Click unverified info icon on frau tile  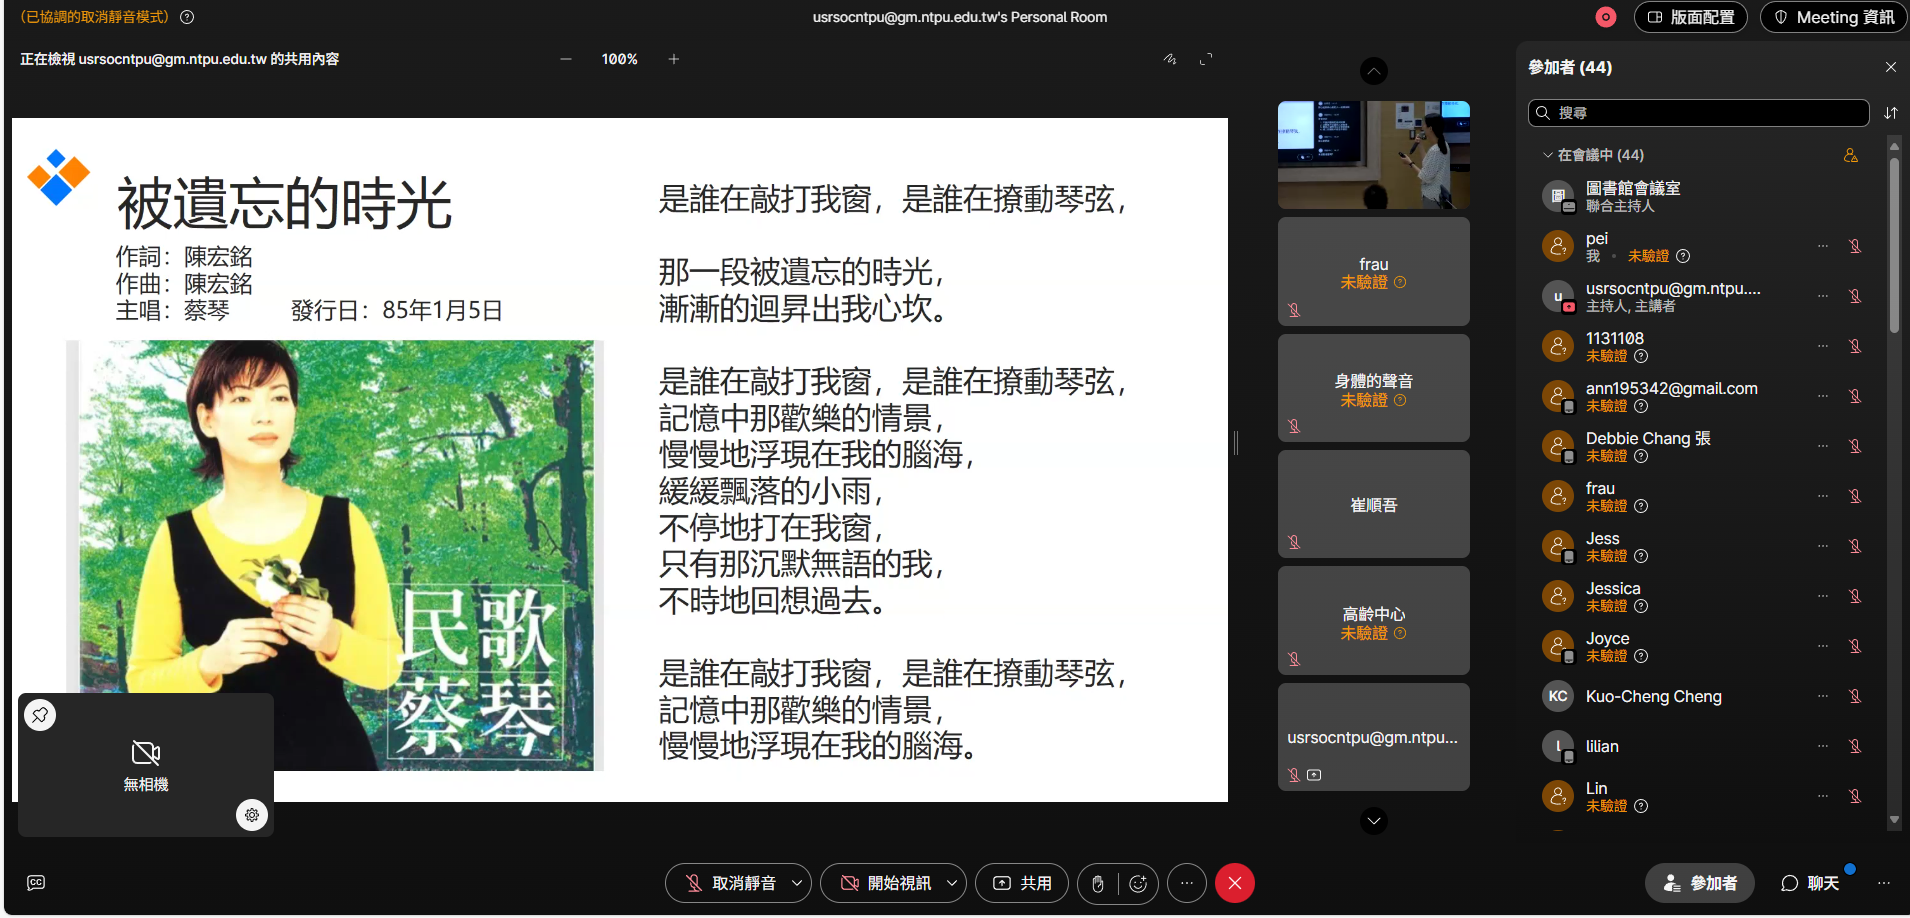[x=1400, y=282]
